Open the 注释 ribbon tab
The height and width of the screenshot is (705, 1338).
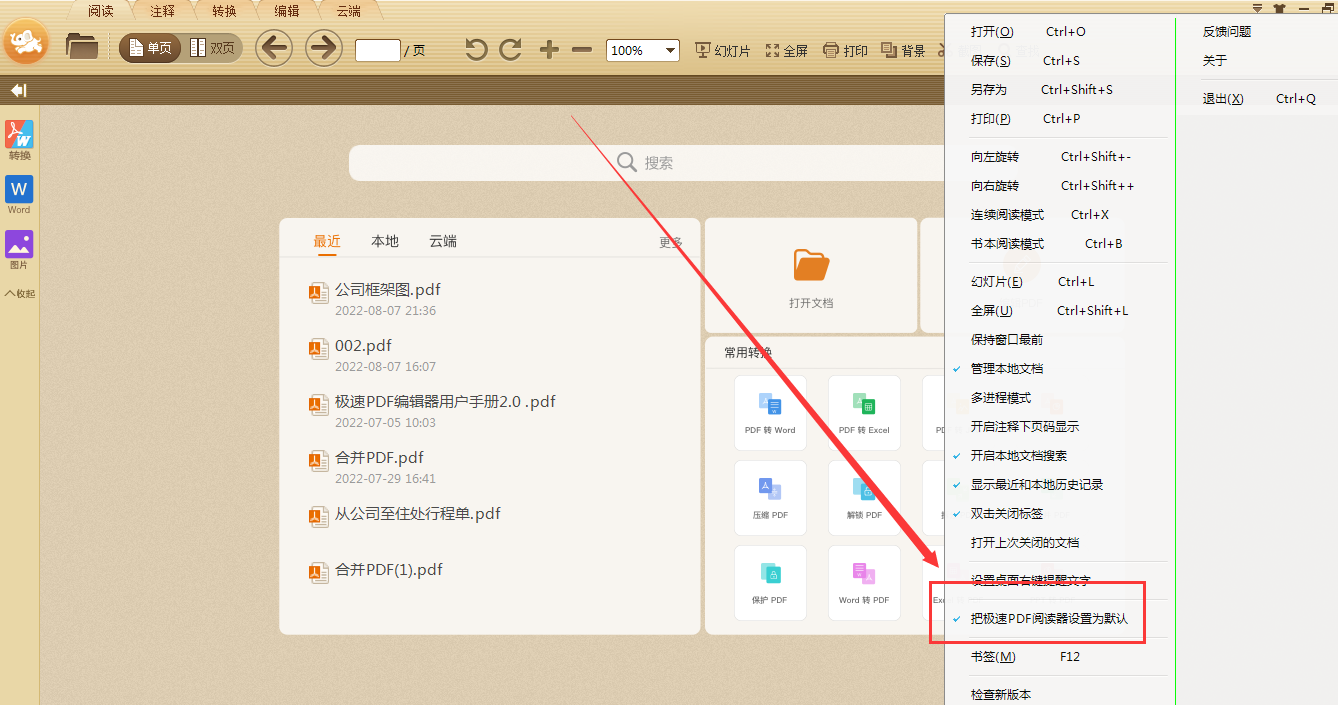click(x=163, y=11)
